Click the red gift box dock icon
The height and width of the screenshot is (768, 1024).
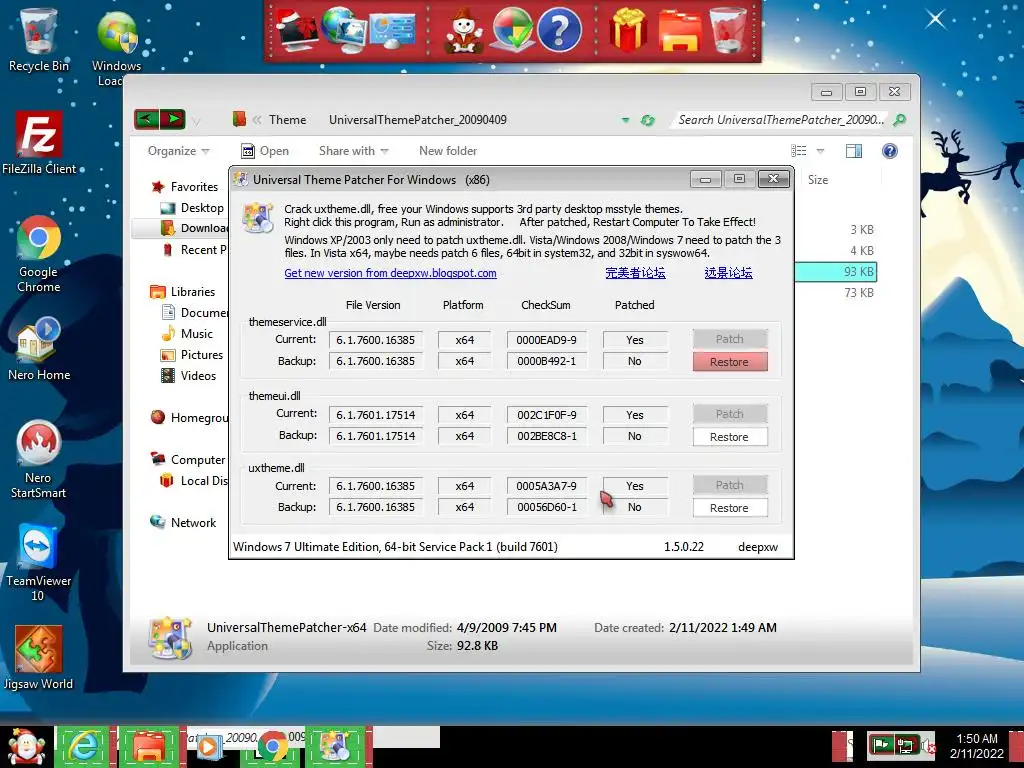click(628, 30)
